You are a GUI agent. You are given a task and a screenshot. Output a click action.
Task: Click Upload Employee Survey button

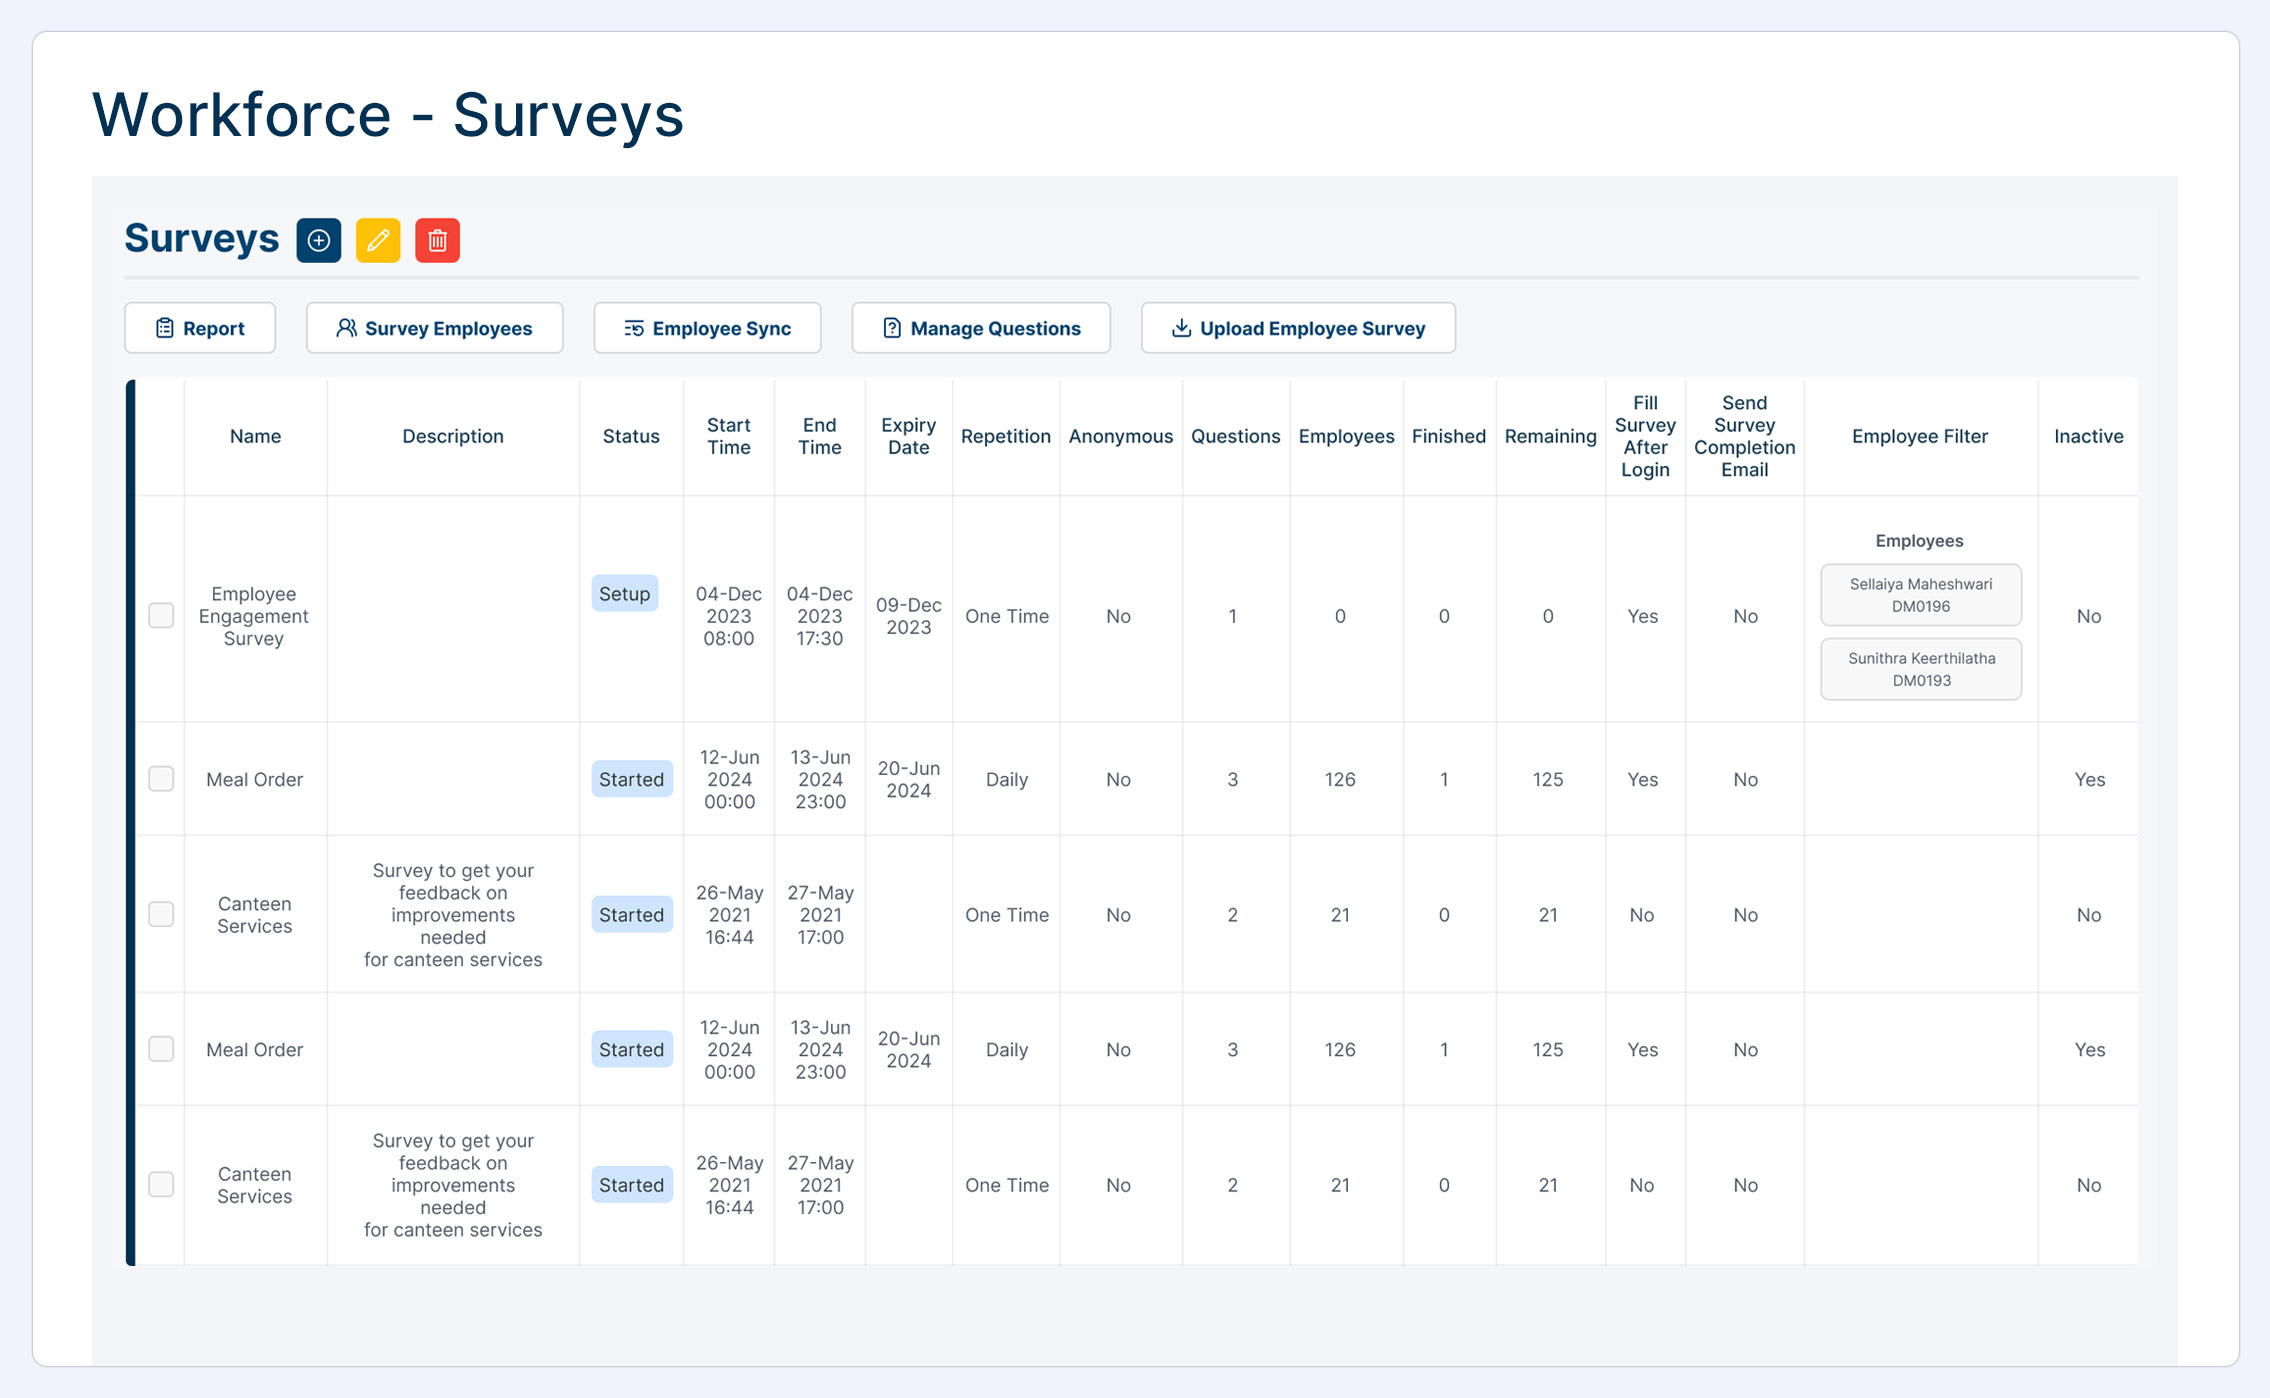pyautogui.click(x=1297, y=328)
